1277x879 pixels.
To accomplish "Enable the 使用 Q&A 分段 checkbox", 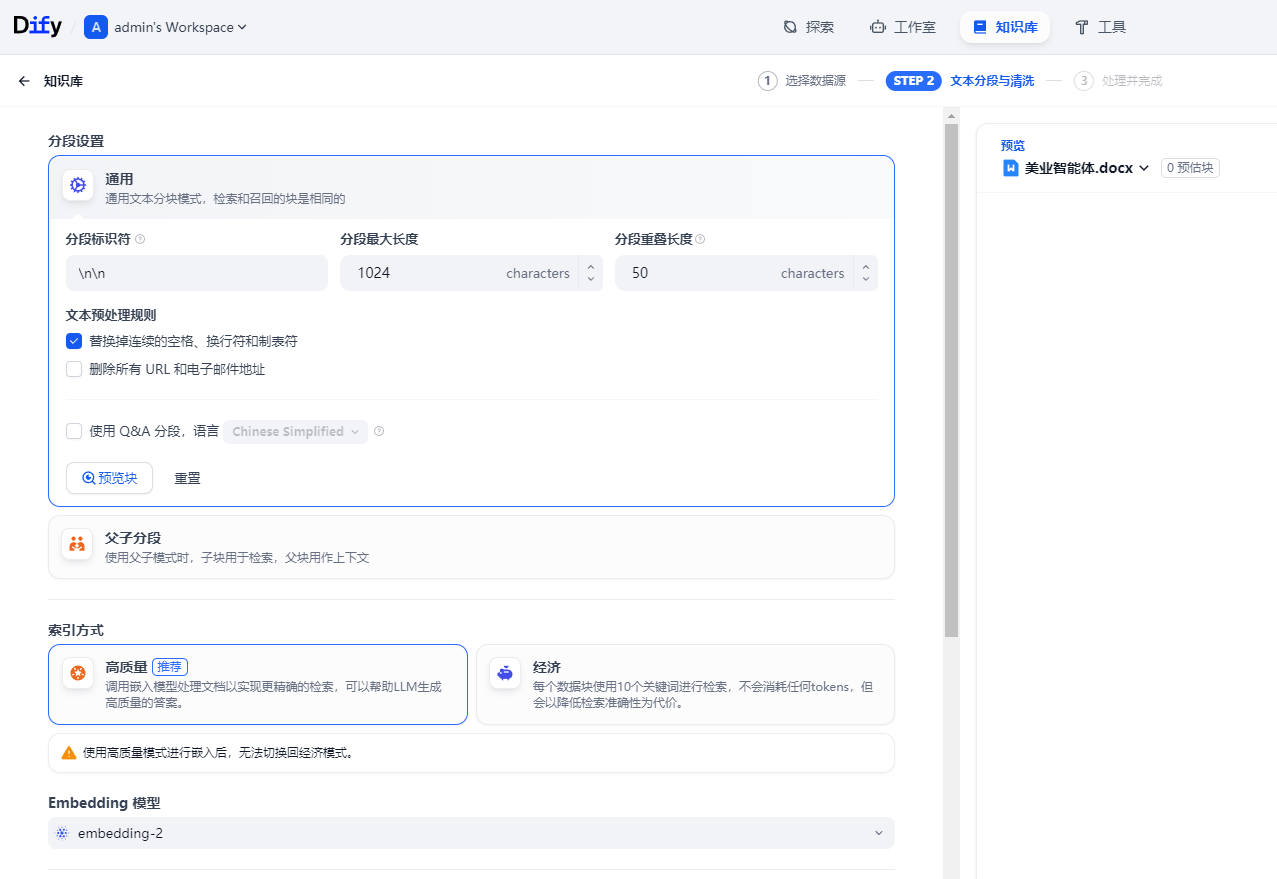I will tap(74, 431).
